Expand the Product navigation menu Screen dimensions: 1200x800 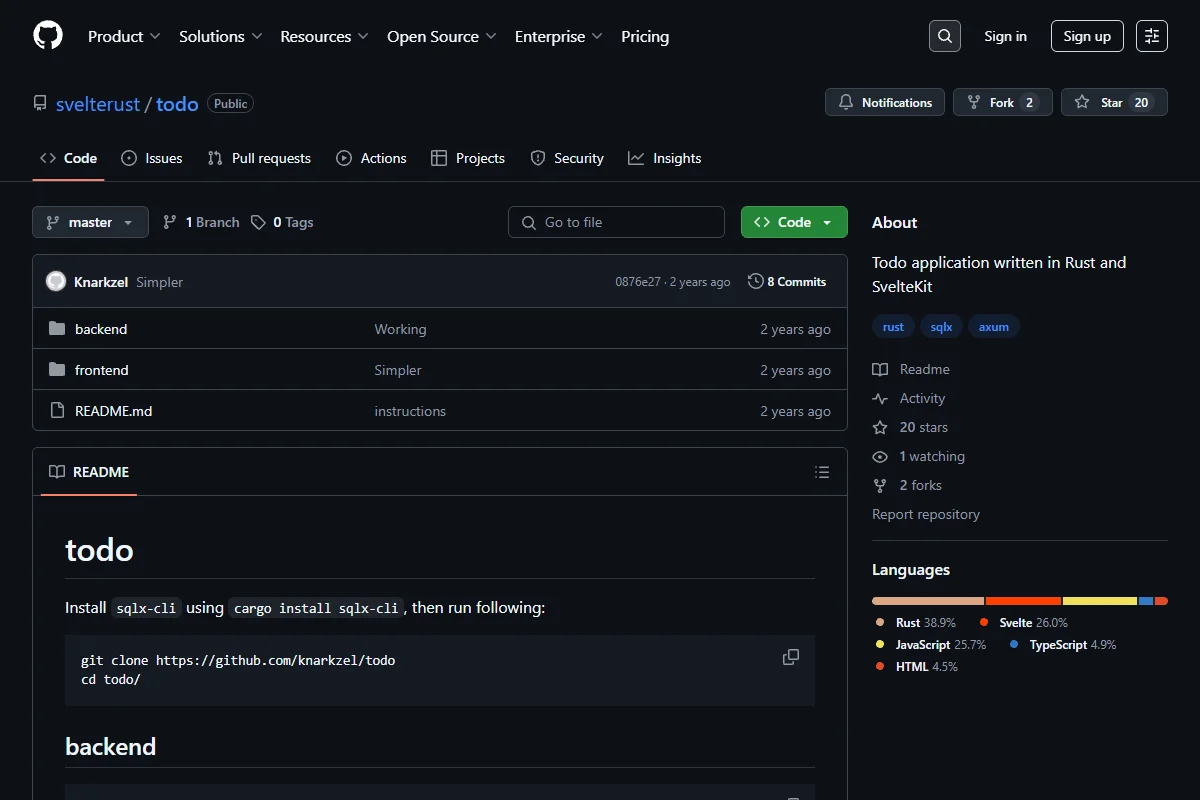tap(124, 36)
